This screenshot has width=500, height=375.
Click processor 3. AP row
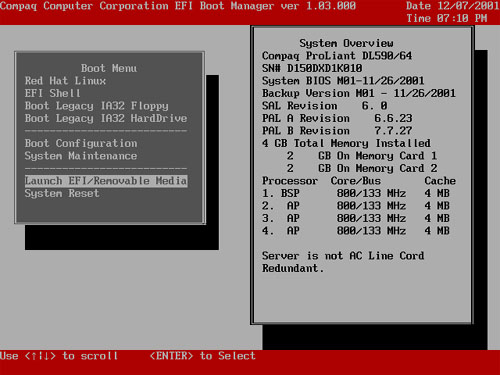pos(356,218)
